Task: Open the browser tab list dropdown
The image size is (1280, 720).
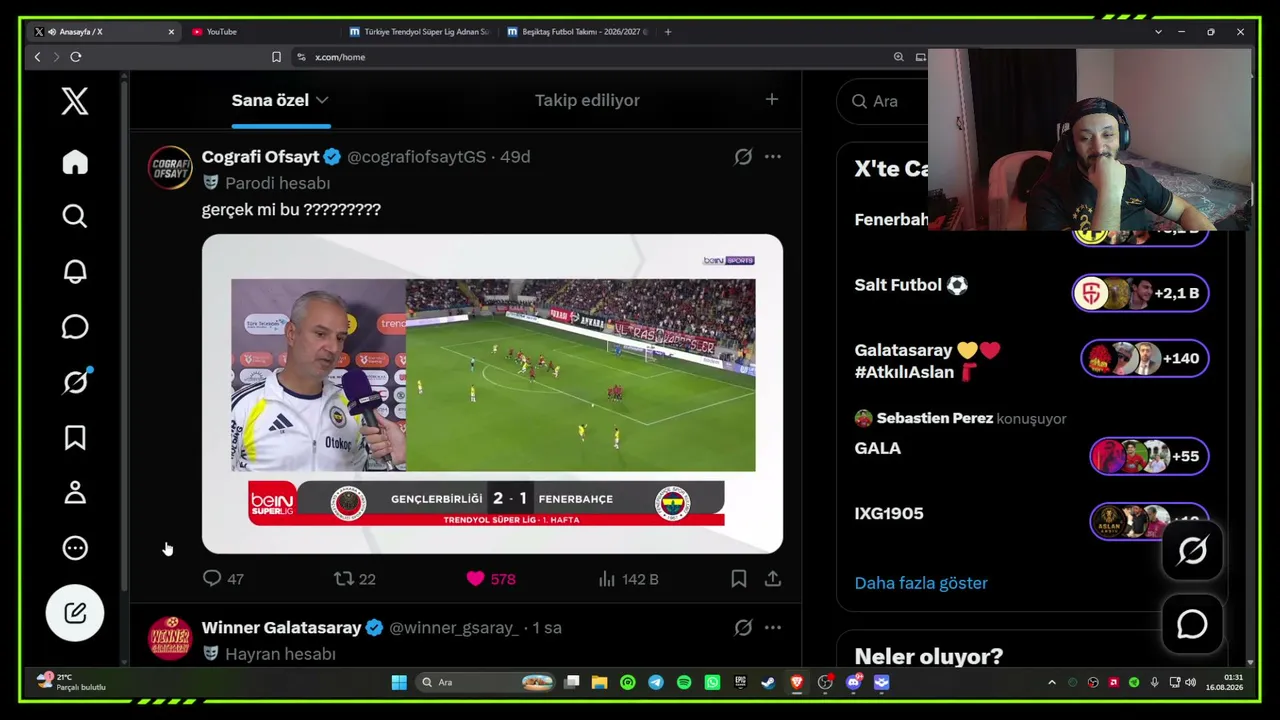Action: [x=1158, y=32]
